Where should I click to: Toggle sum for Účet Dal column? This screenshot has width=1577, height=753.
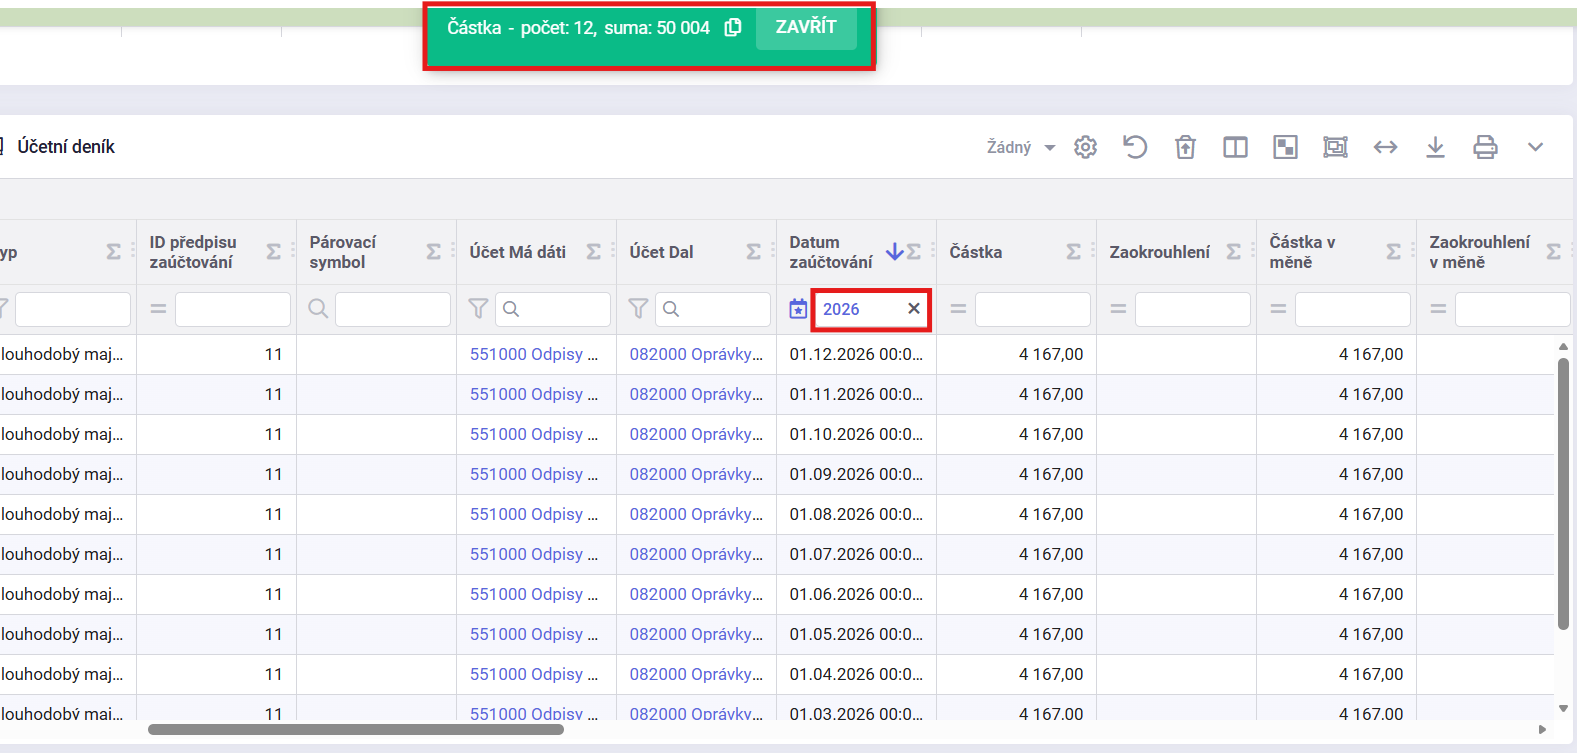point(753,252)
